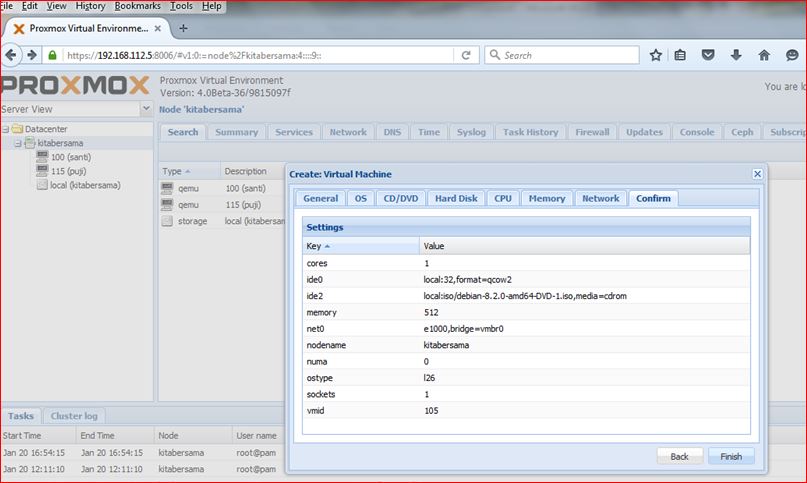The width and height of the screenshot is (807, 483).
Task: Open the node Syslog tab
Action: pos(471,132)
